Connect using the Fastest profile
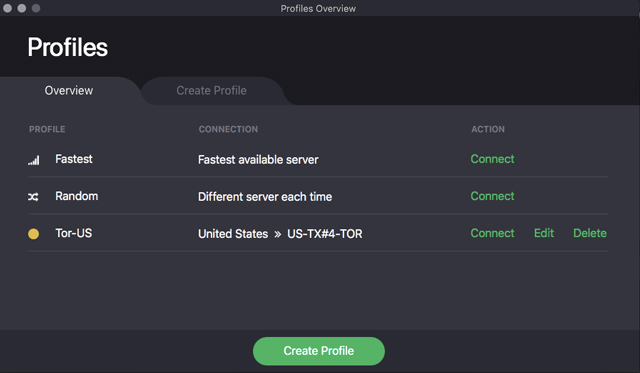This screenshot has width=640, height=373. click(492, 159)
